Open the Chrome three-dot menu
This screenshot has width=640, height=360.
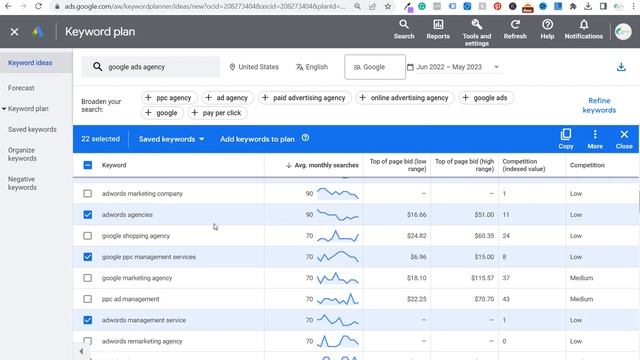coord(634,6)
